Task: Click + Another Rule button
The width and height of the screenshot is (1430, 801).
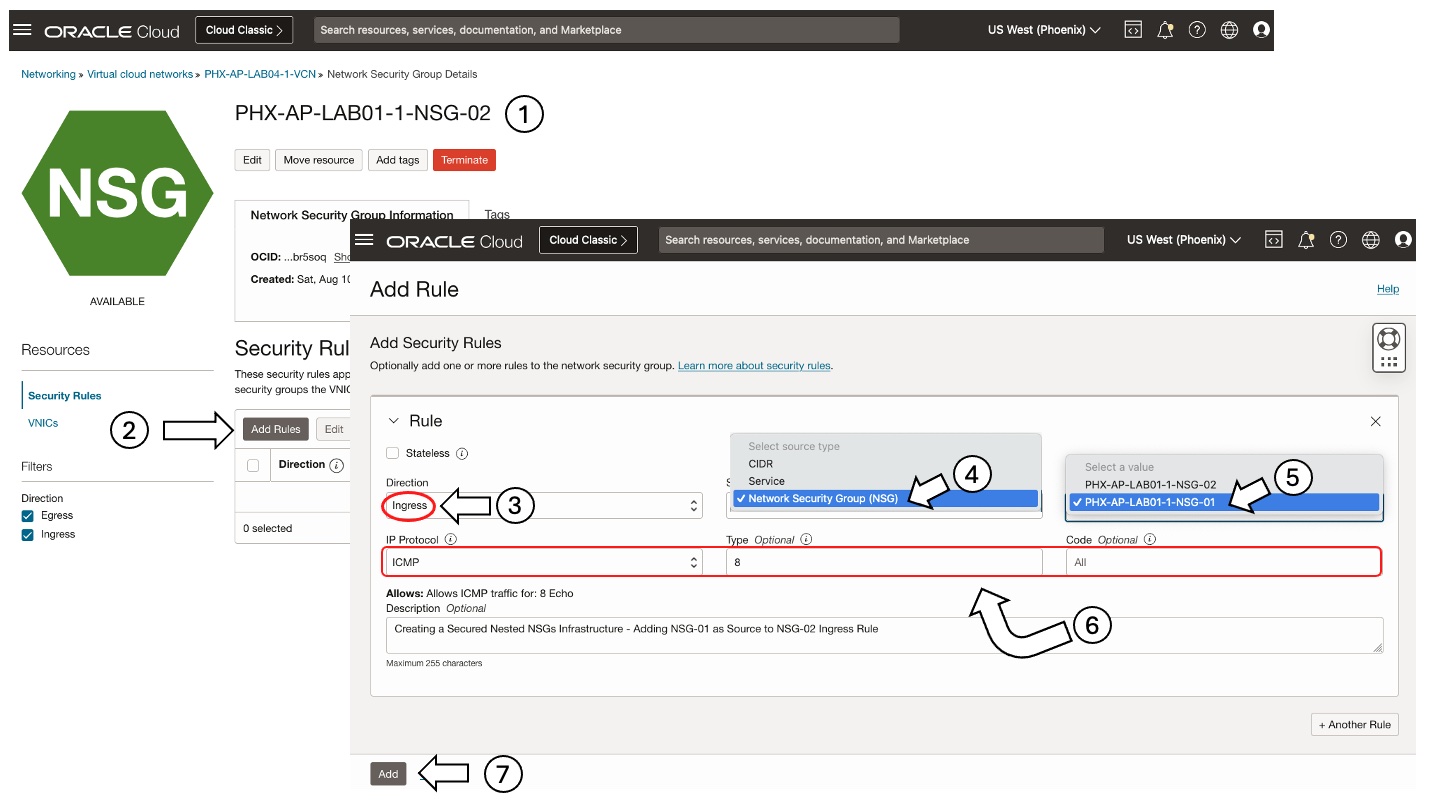Action: 1354,724
